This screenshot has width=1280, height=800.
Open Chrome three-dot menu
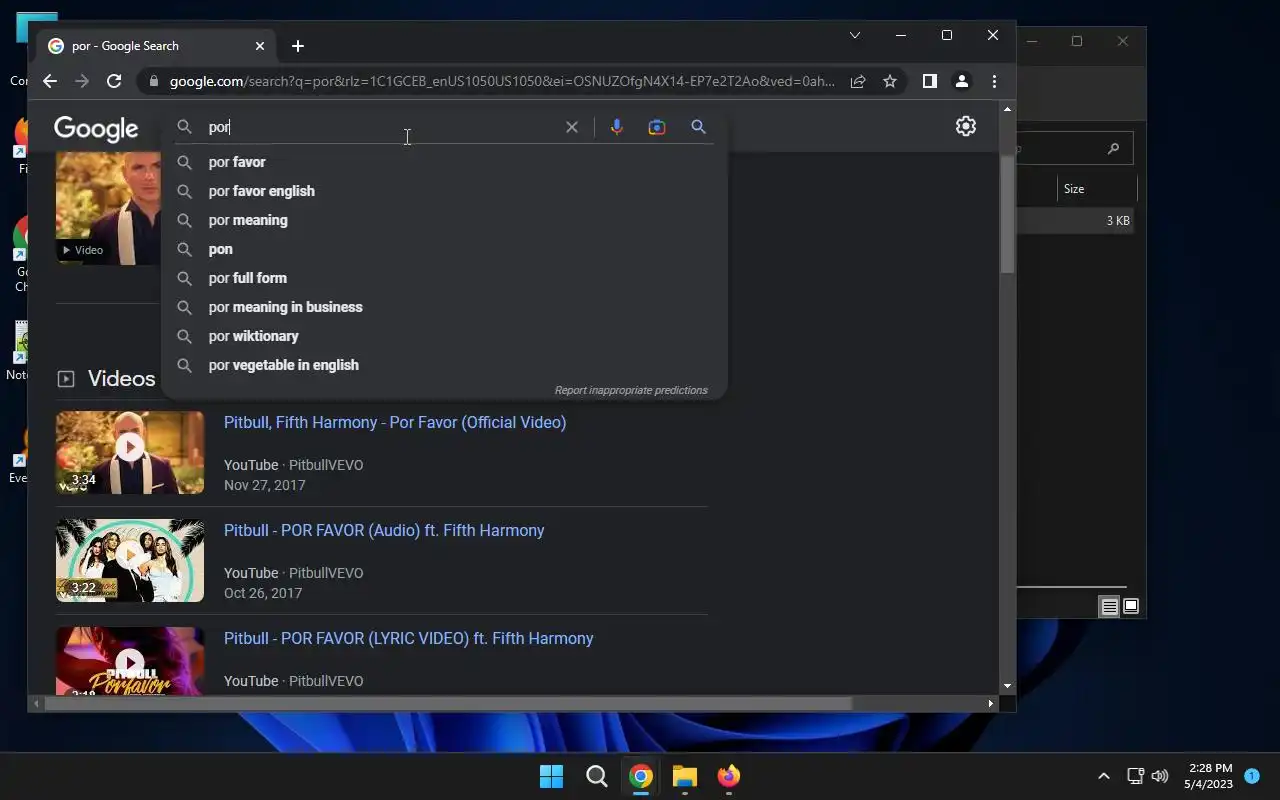[994, 81]
